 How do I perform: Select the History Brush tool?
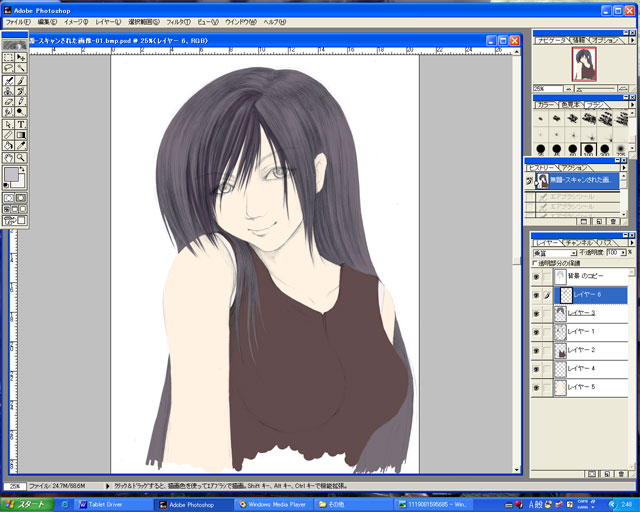[x=21, y=91]
